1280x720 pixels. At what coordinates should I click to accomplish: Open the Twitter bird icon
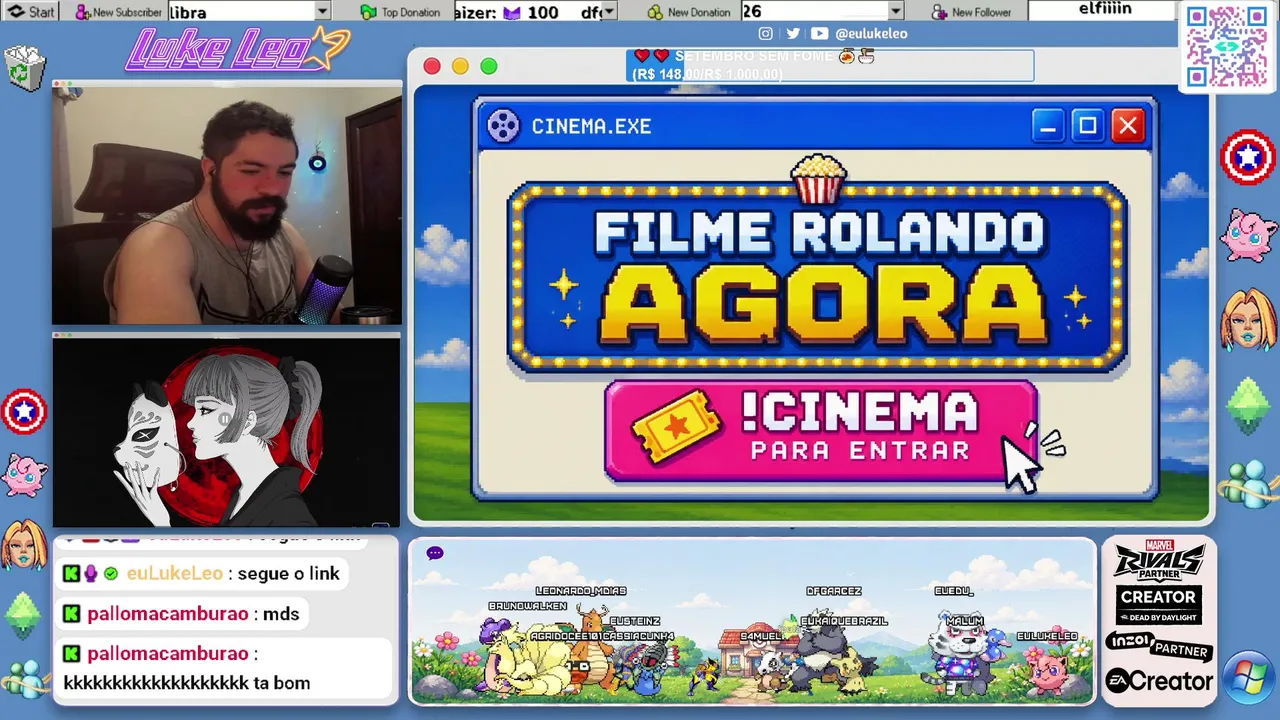tap(793, 33)
